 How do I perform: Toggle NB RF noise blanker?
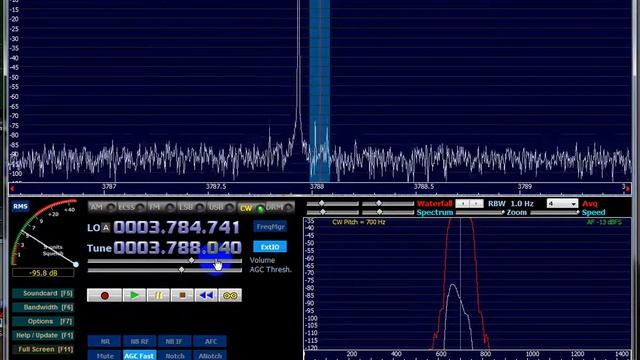coord(140,341)
